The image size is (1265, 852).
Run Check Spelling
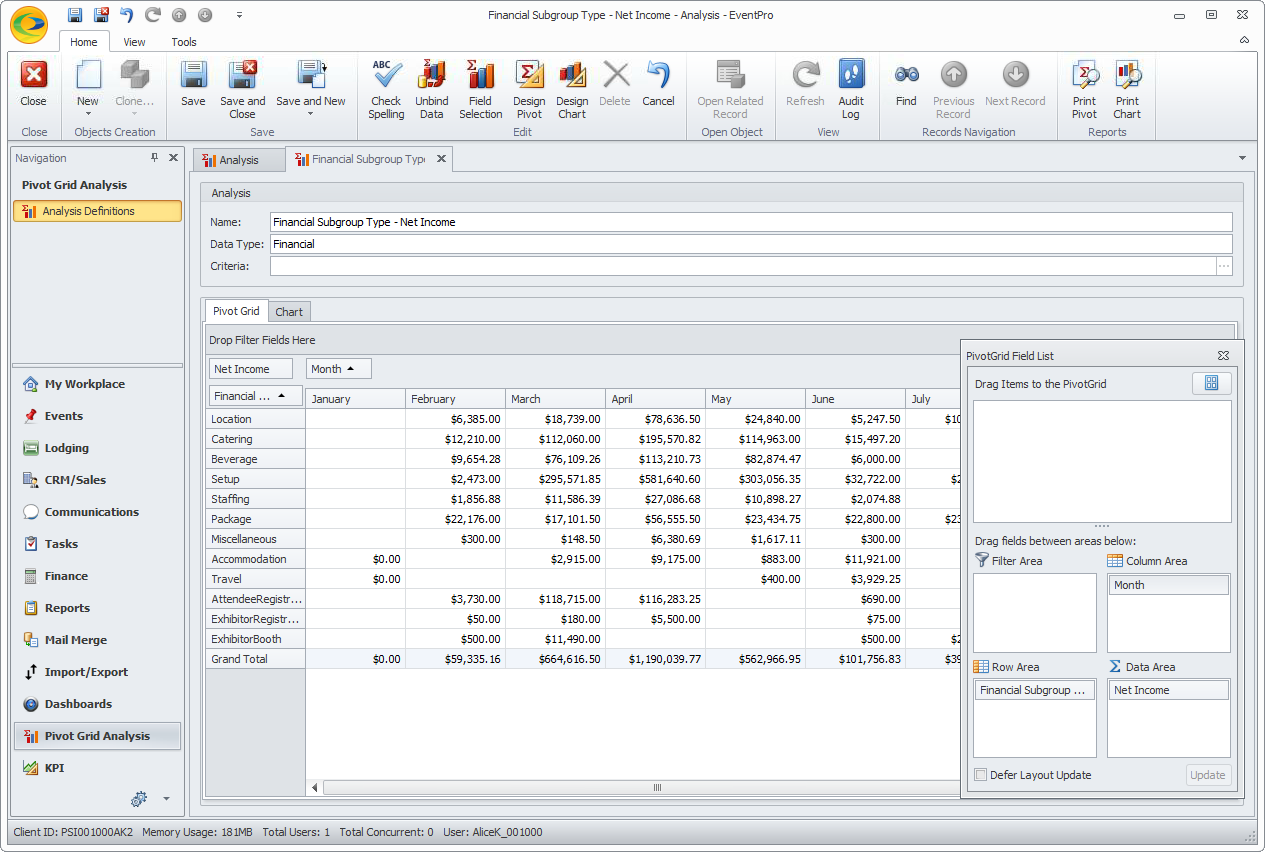[386, 89]
